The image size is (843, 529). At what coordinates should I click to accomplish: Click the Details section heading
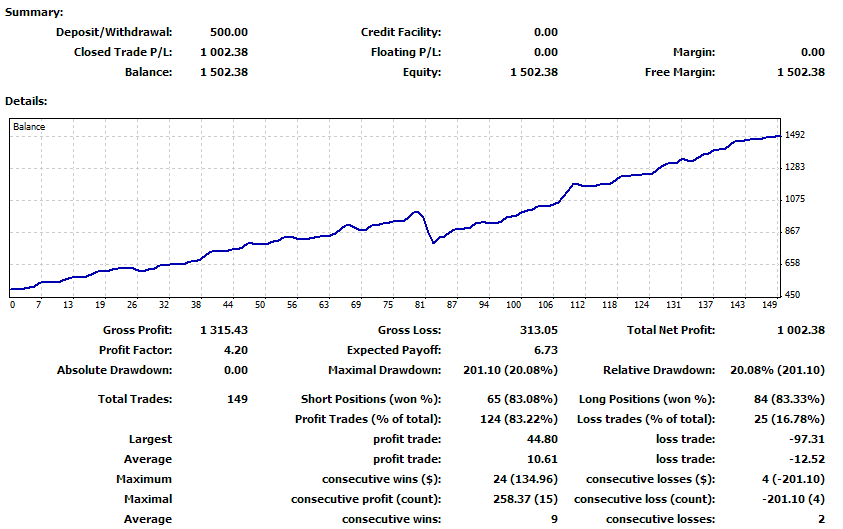point(27,101)
